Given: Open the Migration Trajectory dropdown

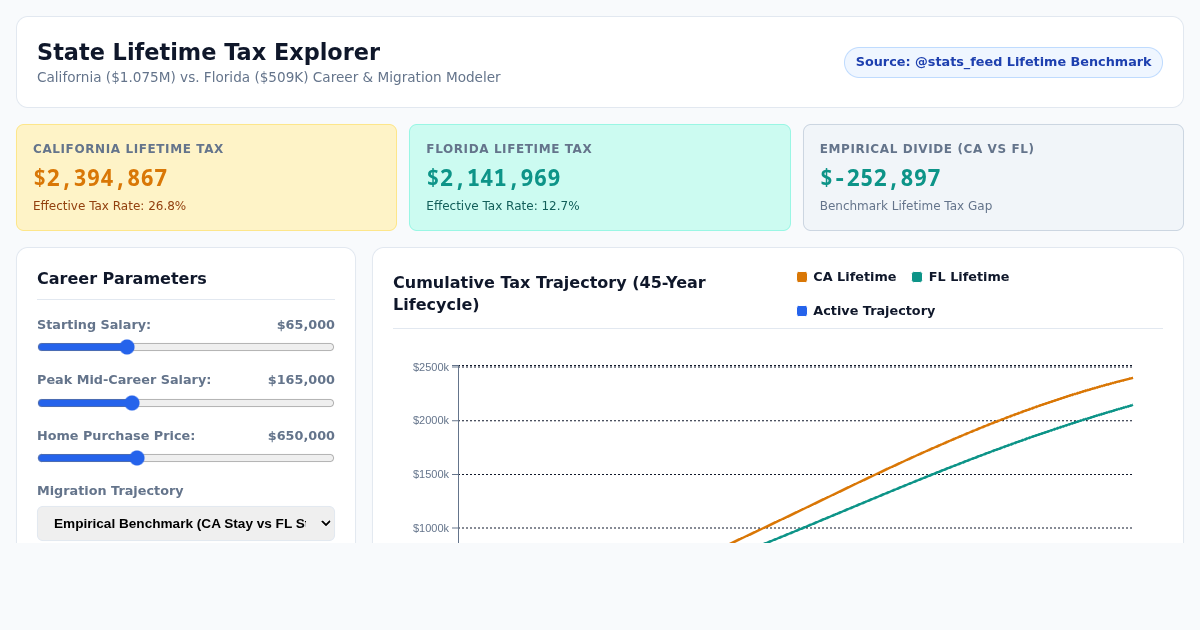Looking at the screenshot, I should pyautogui.click(x=186, y=523).
